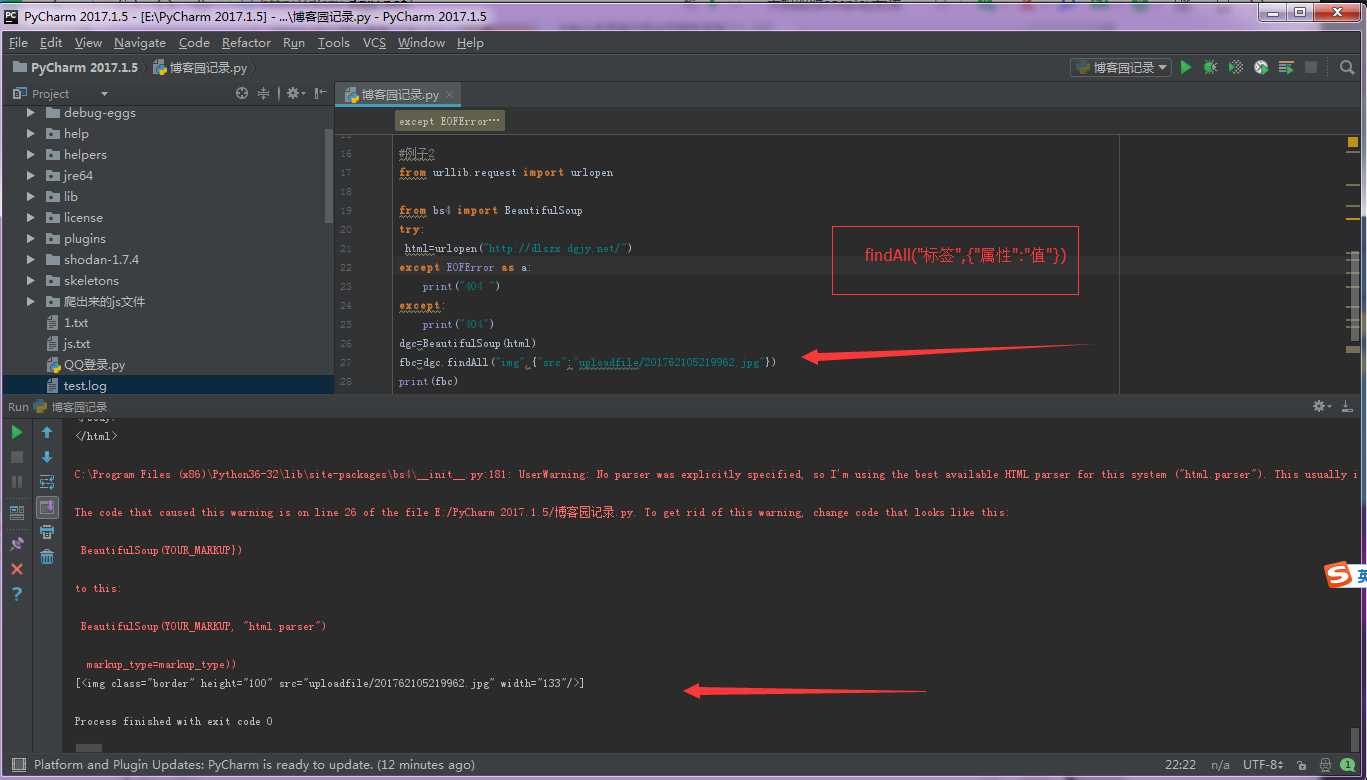Open the Tools menu
Screen dimensions: 1367x780
click(333, 42)
